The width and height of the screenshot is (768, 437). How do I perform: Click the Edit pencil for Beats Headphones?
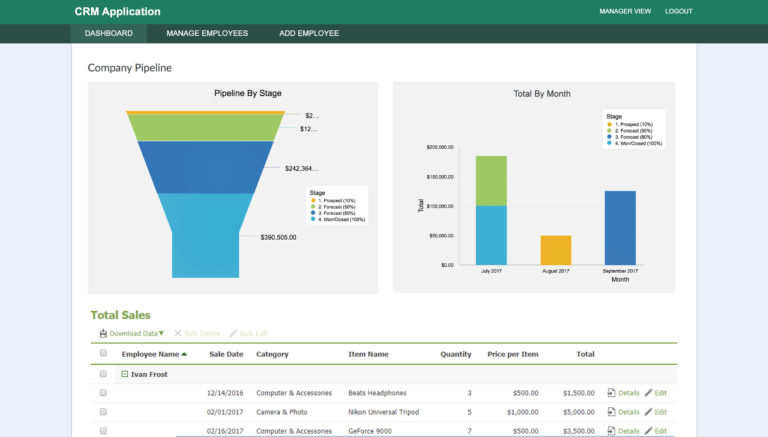pos(649,393)
